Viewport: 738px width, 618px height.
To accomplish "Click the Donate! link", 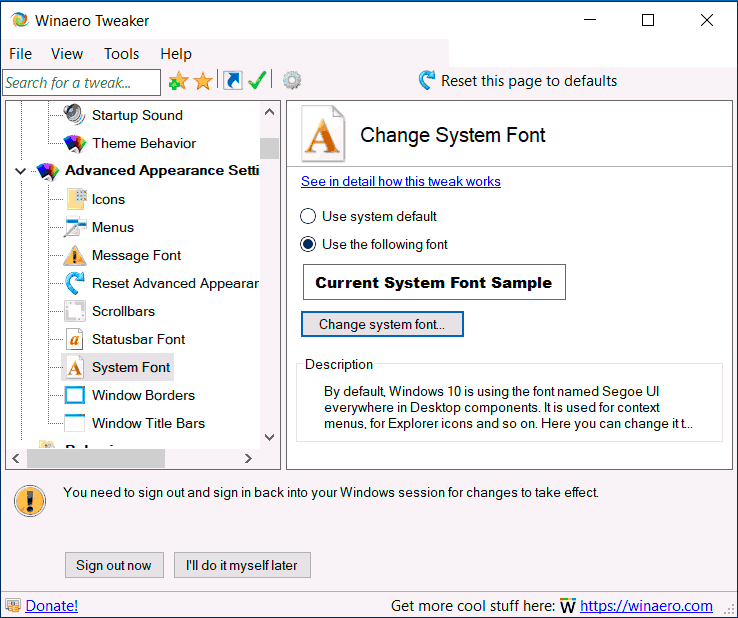I will (x=52, y=605).
